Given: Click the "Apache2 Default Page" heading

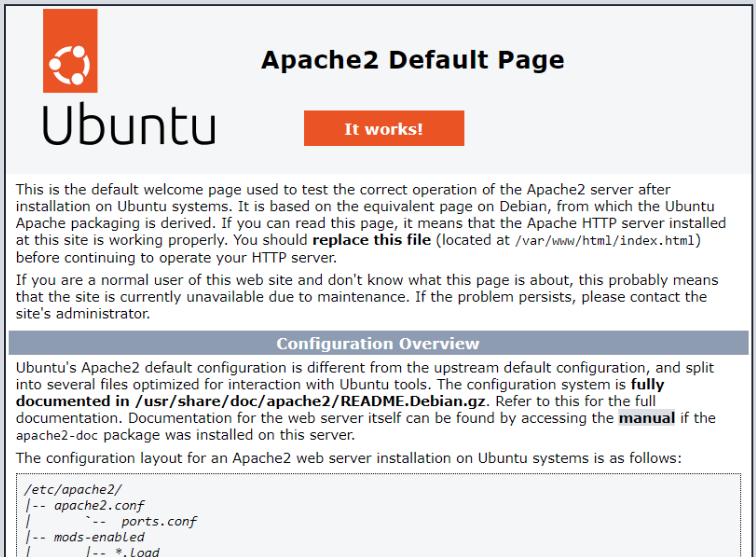Looking at the screenshot, I should [412, 59].
